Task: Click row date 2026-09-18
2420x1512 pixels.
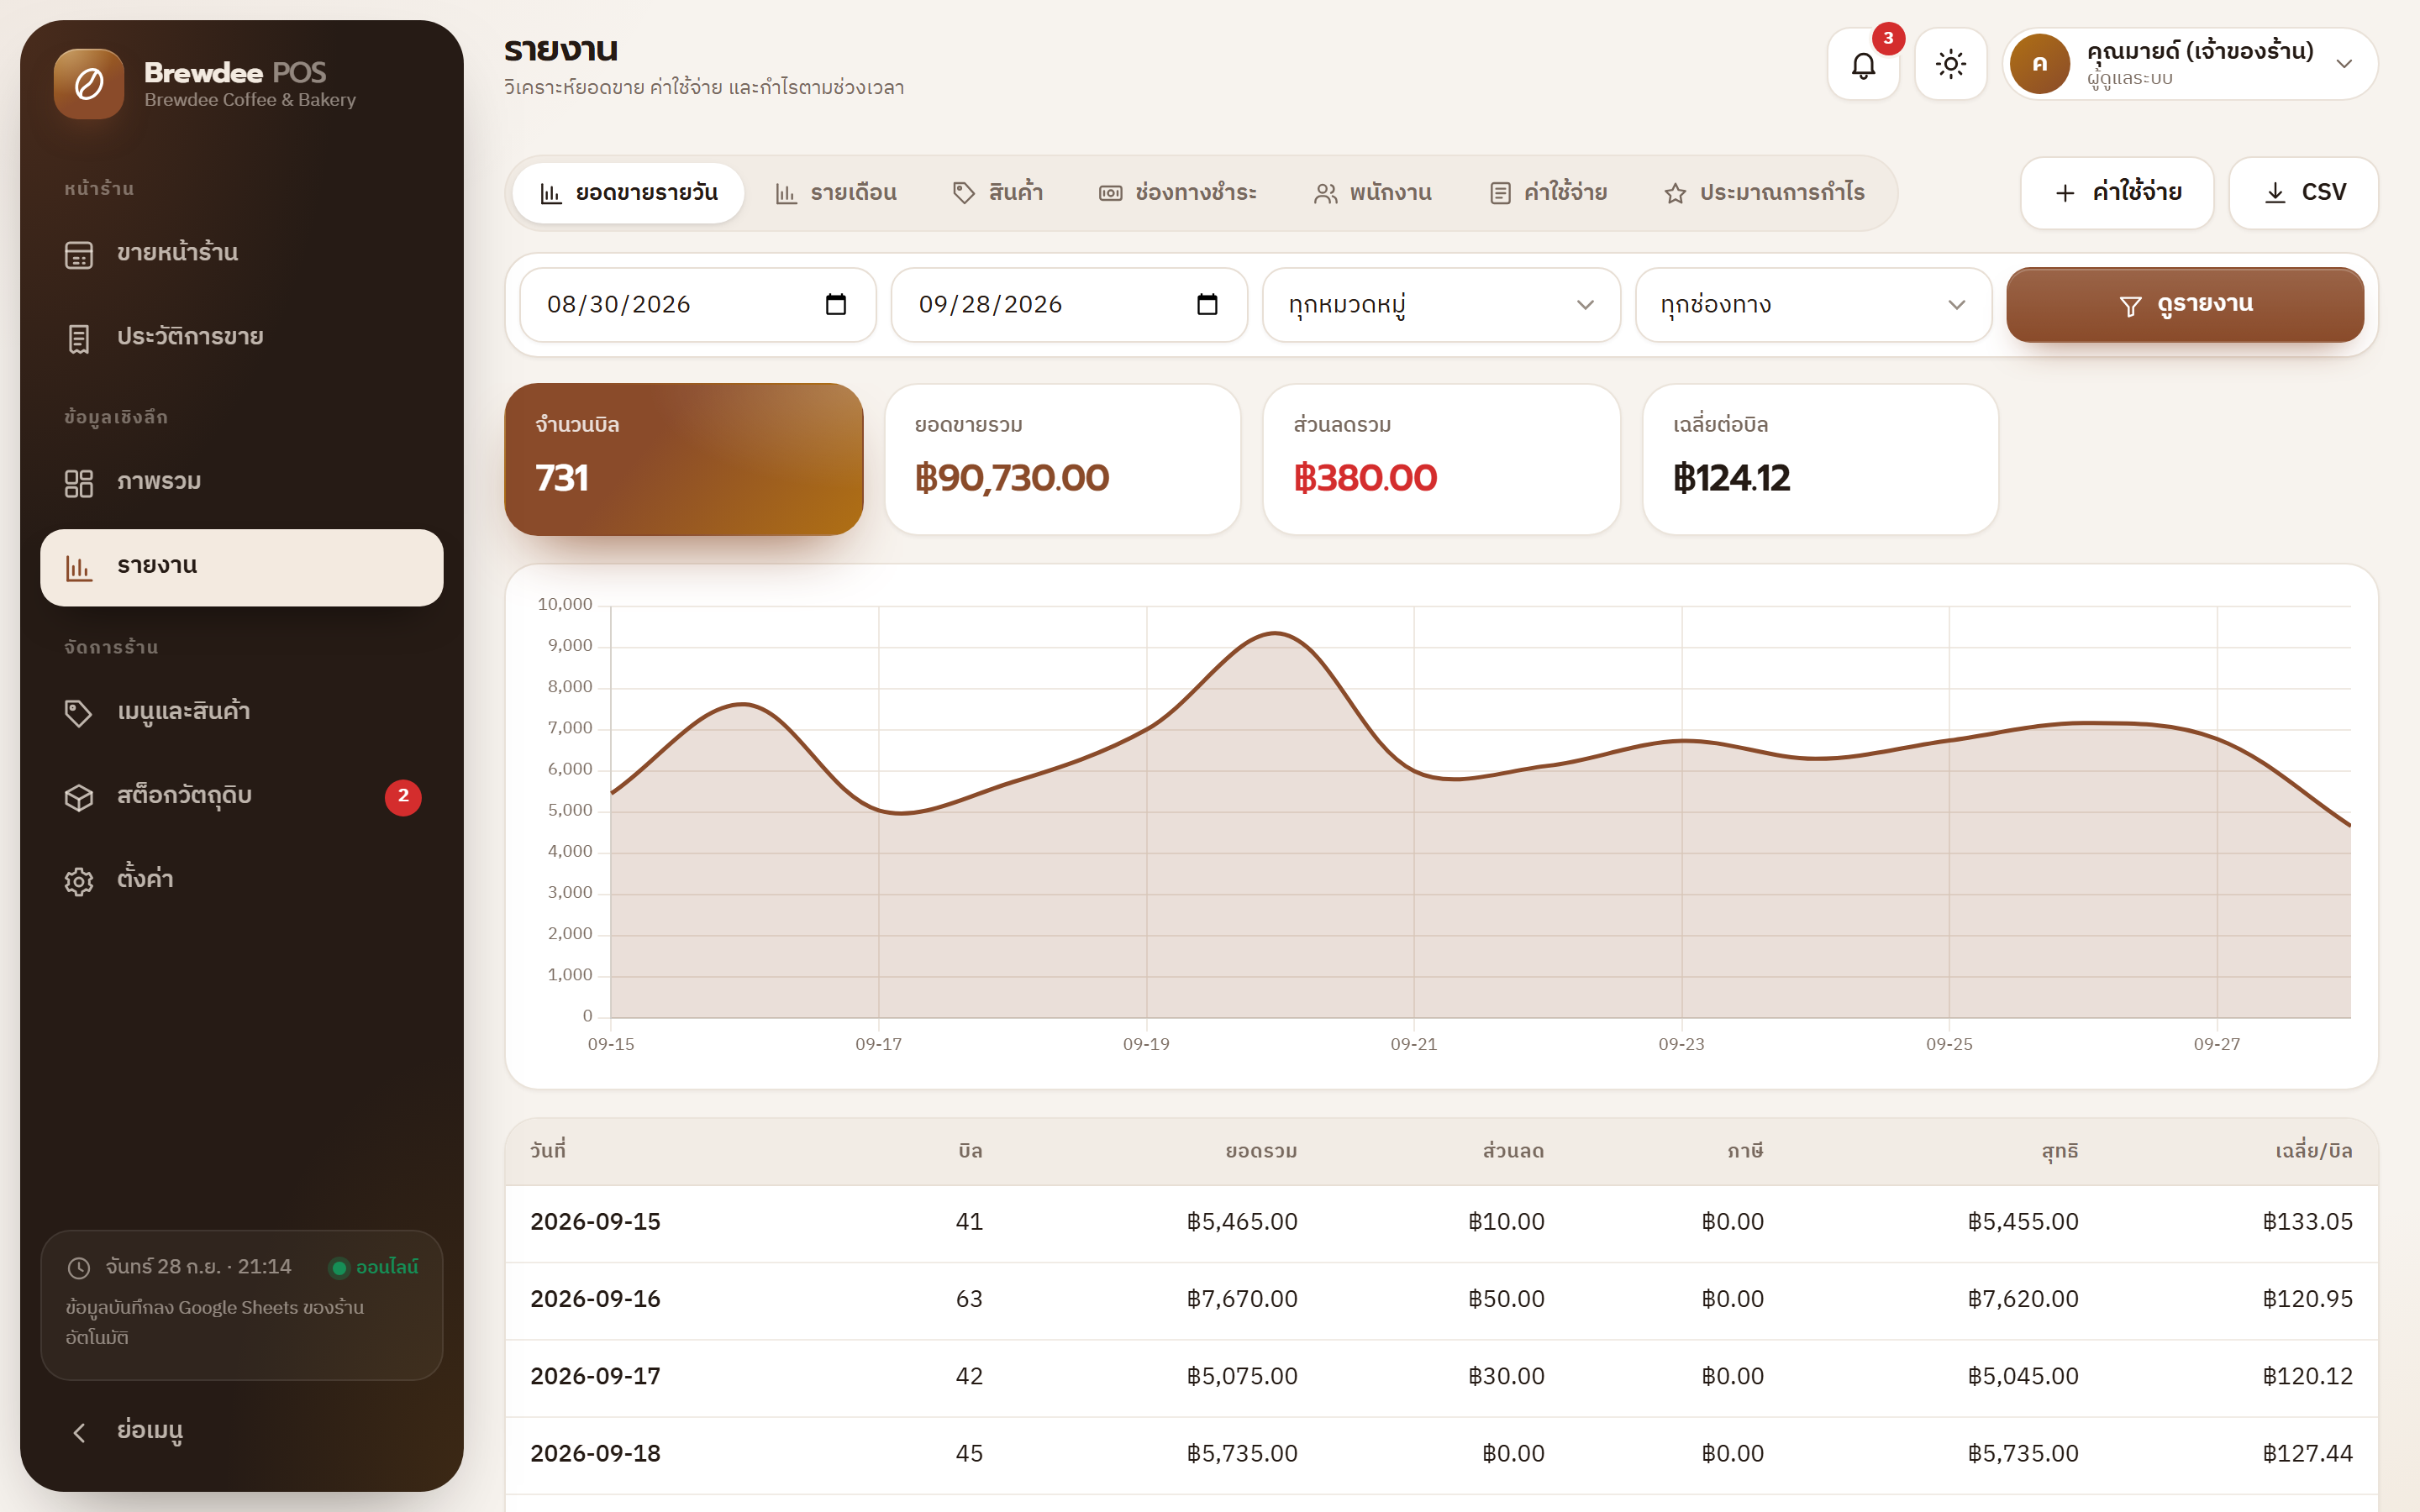Action: pyautogui.click(x=595, y=1454)
